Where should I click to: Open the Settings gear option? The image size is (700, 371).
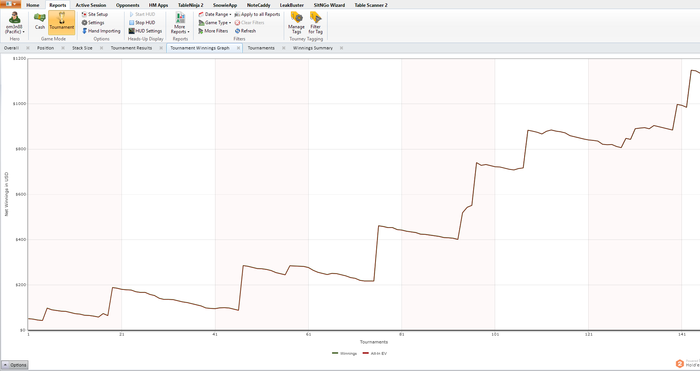(93, 22)
